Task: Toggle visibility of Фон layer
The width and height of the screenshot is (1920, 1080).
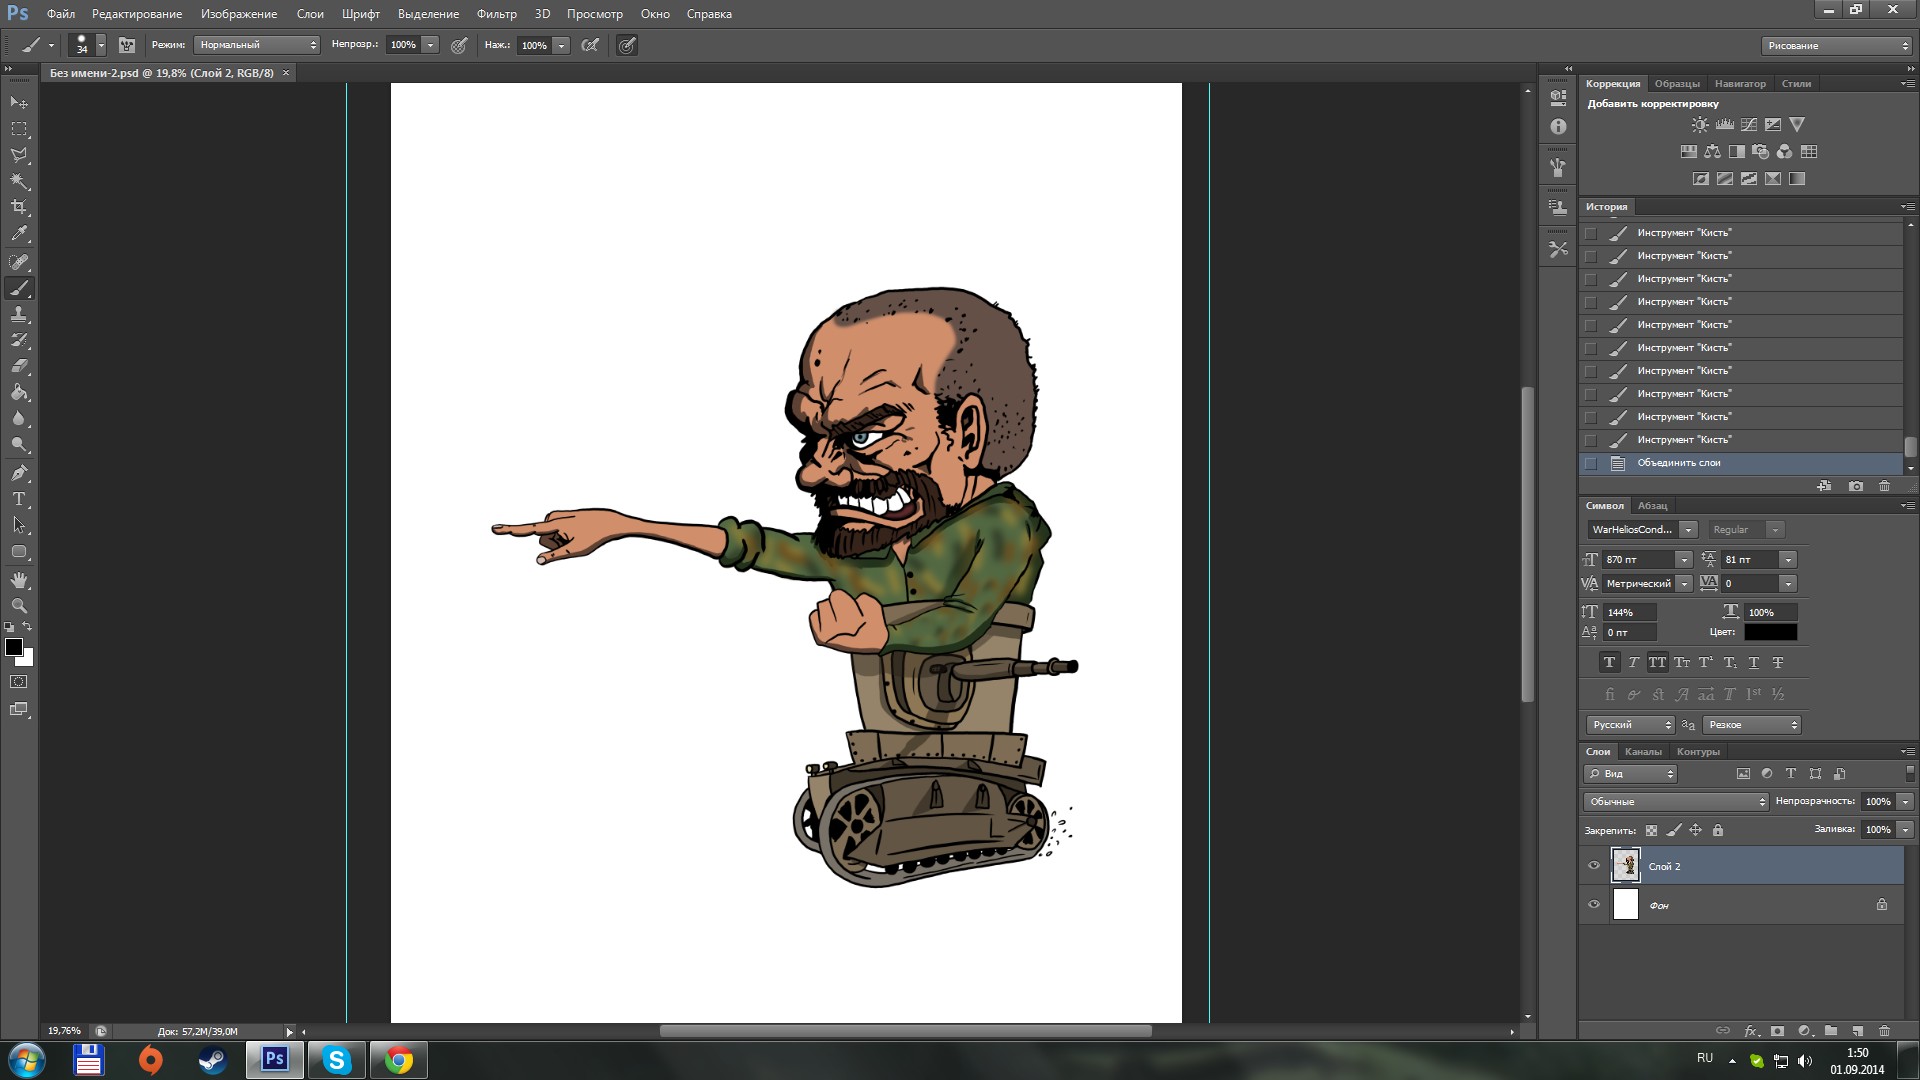Action: tap(1594, 905)
